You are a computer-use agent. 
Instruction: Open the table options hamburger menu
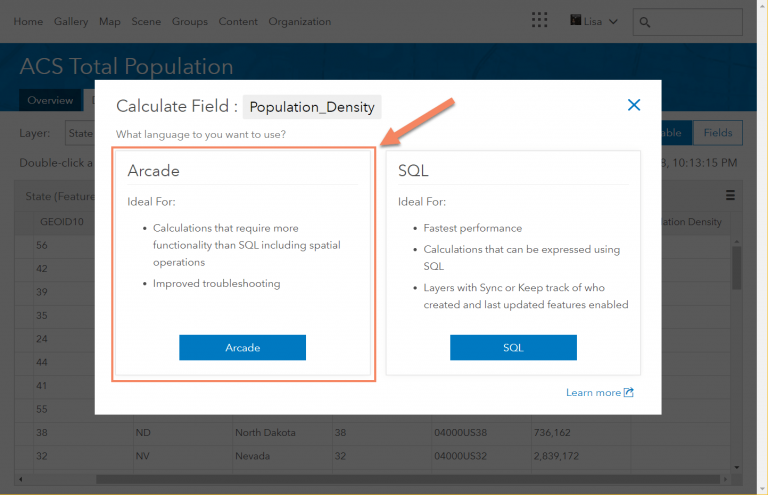[x=730, y=195]
